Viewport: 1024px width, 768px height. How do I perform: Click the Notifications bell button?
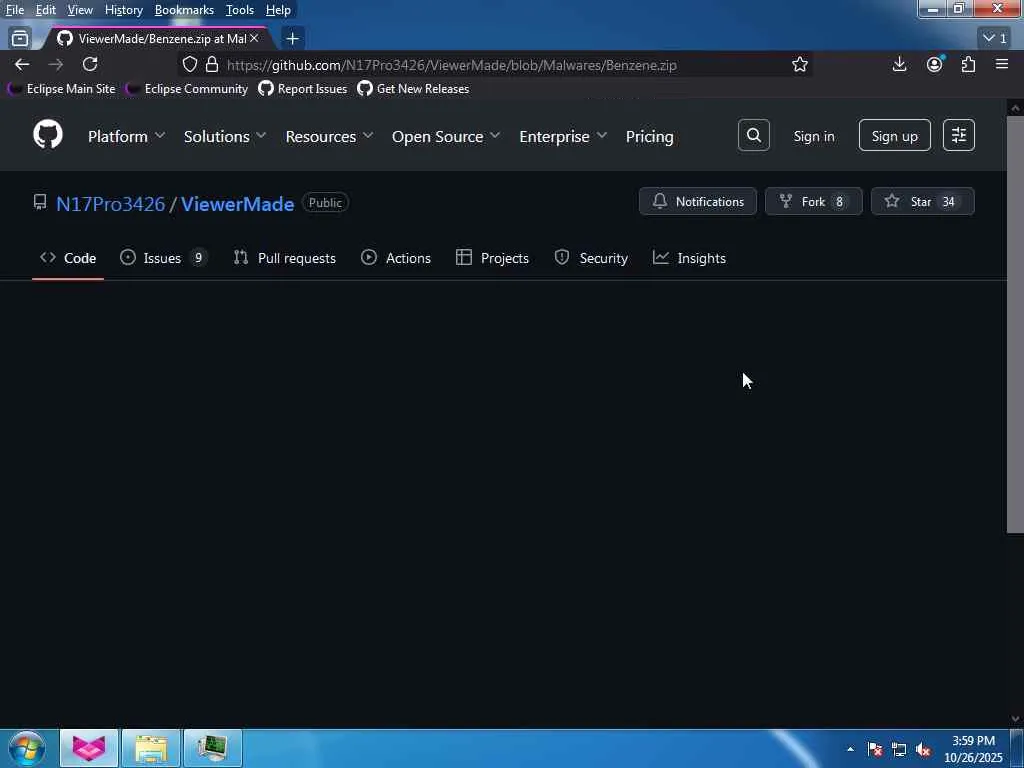point(697,201)
